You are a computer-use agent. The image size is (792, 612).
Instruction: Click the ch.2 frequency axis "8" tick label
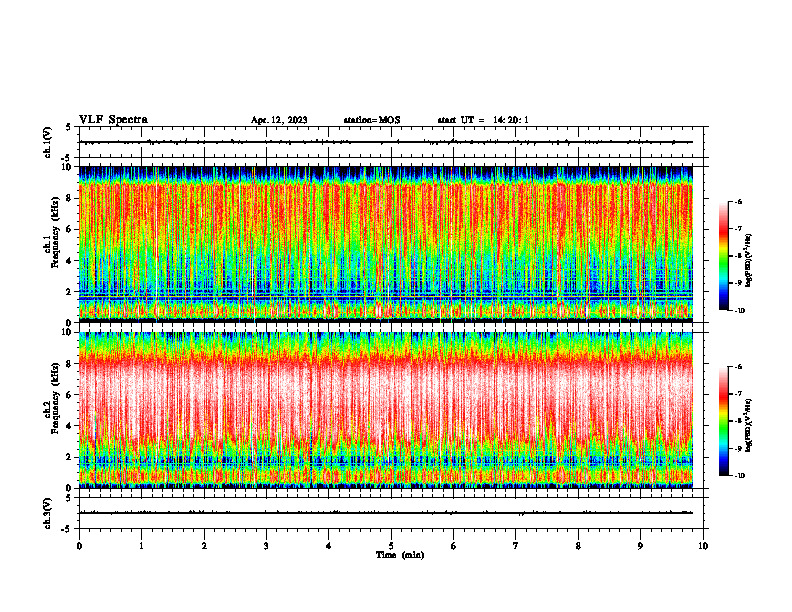[x=70, y=364]
